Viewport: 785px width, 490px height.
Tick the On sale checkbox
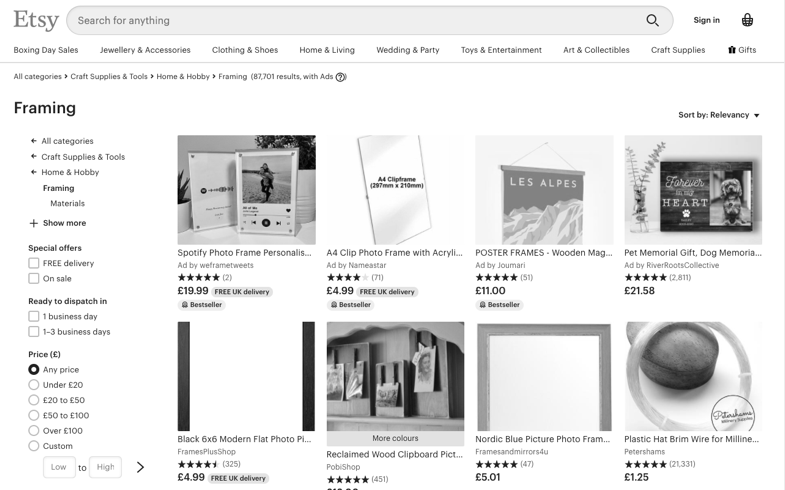pyautogui.click(x=34, y=279)
